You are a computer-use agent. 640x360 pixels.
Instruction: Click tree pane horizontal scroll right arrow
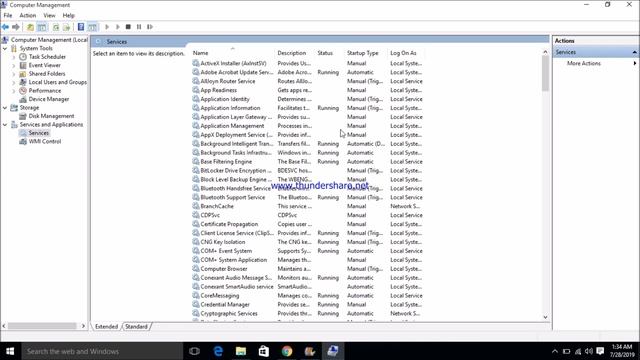coord(83,326)
